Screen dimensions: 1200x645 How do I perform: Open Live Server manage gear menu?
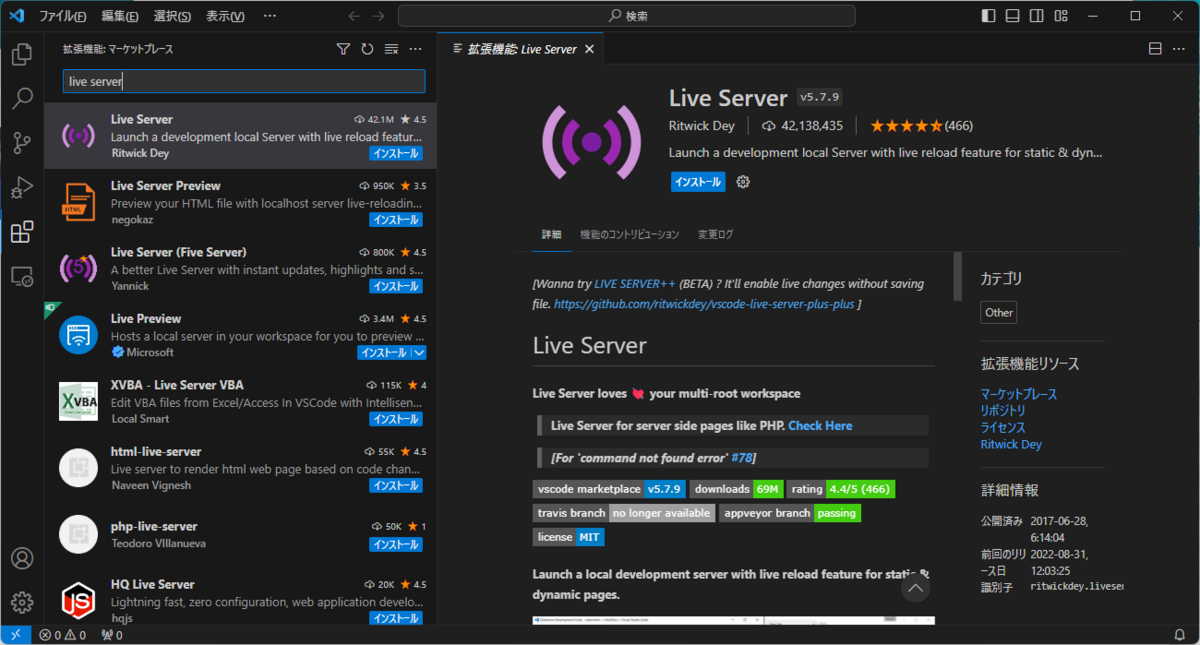(743, 182)
